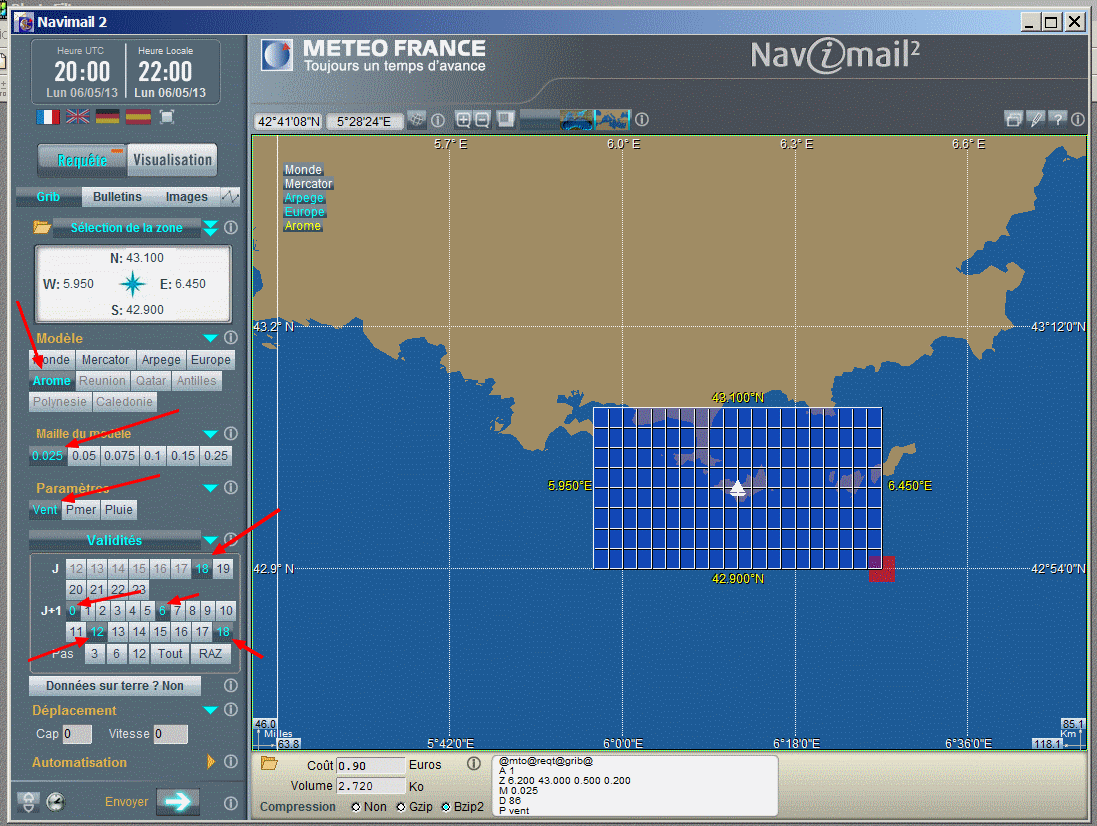The image size is (1097, 826).
Task: Show info for Maille du modèle
Action: tap(231, 434)
